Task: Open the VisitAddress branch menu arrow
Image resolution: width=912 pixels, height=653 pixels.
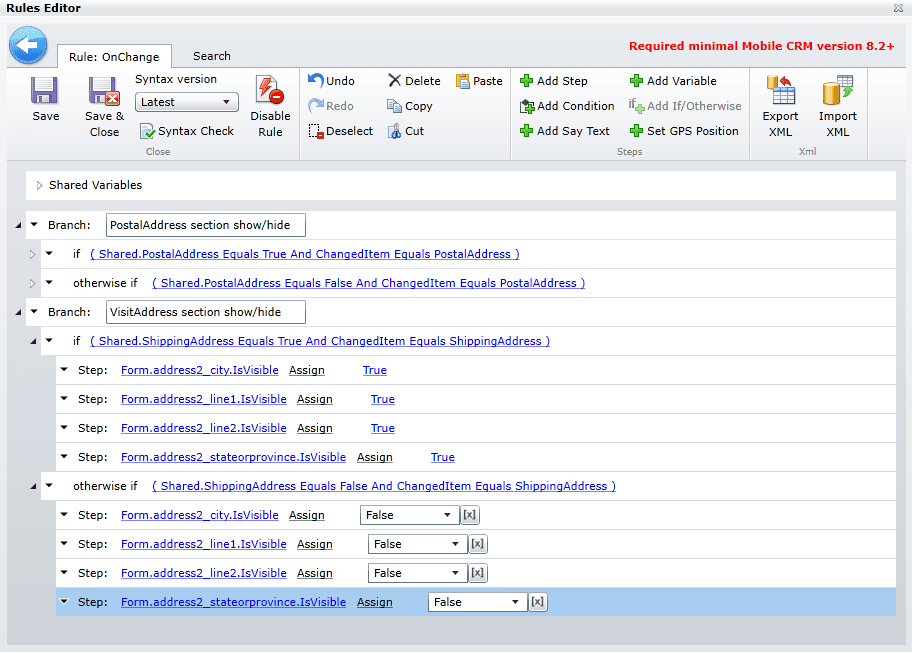Action: 34,312
